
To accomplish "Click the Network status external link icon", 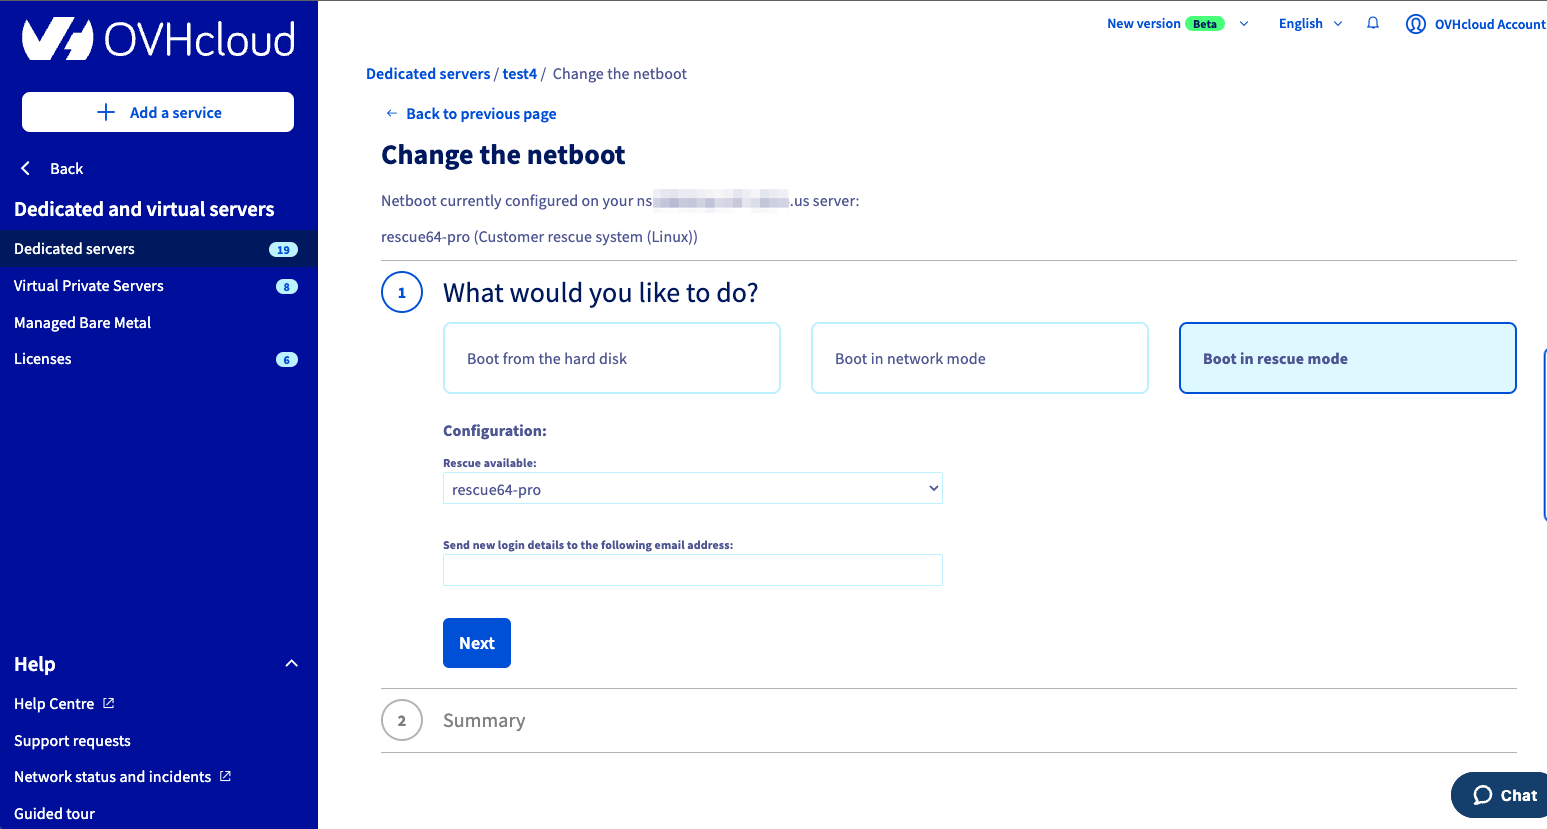I will (x=225, y=776).
